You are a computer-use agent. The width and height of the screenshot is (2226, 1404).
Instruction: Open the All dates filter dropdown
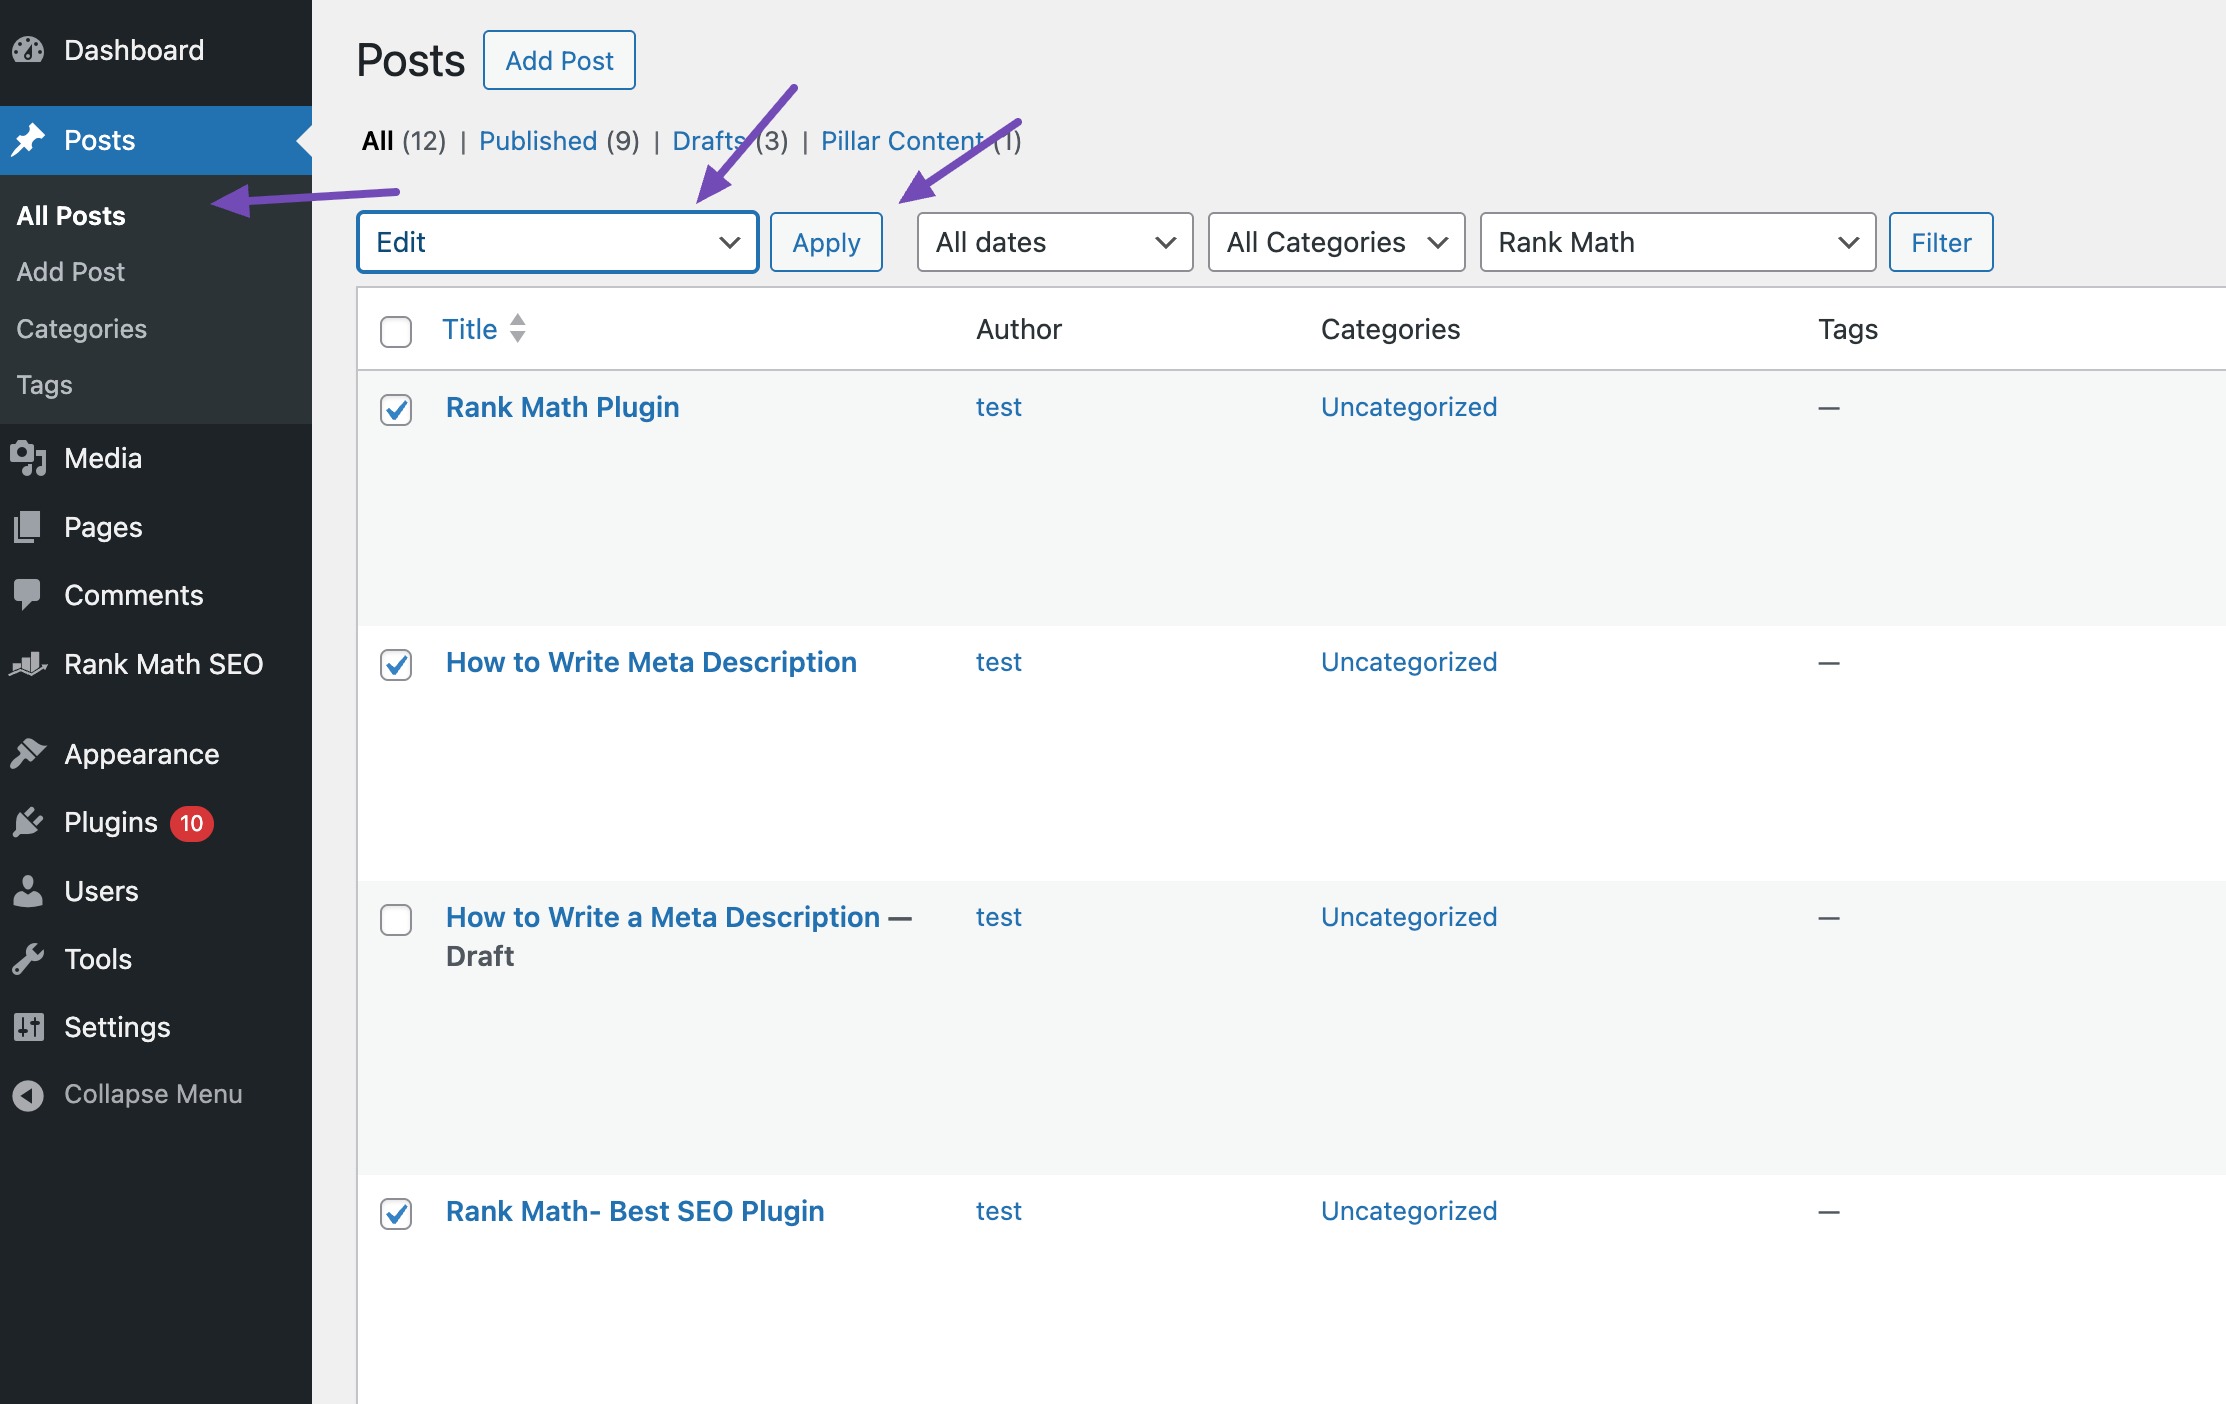(1055, 242)
